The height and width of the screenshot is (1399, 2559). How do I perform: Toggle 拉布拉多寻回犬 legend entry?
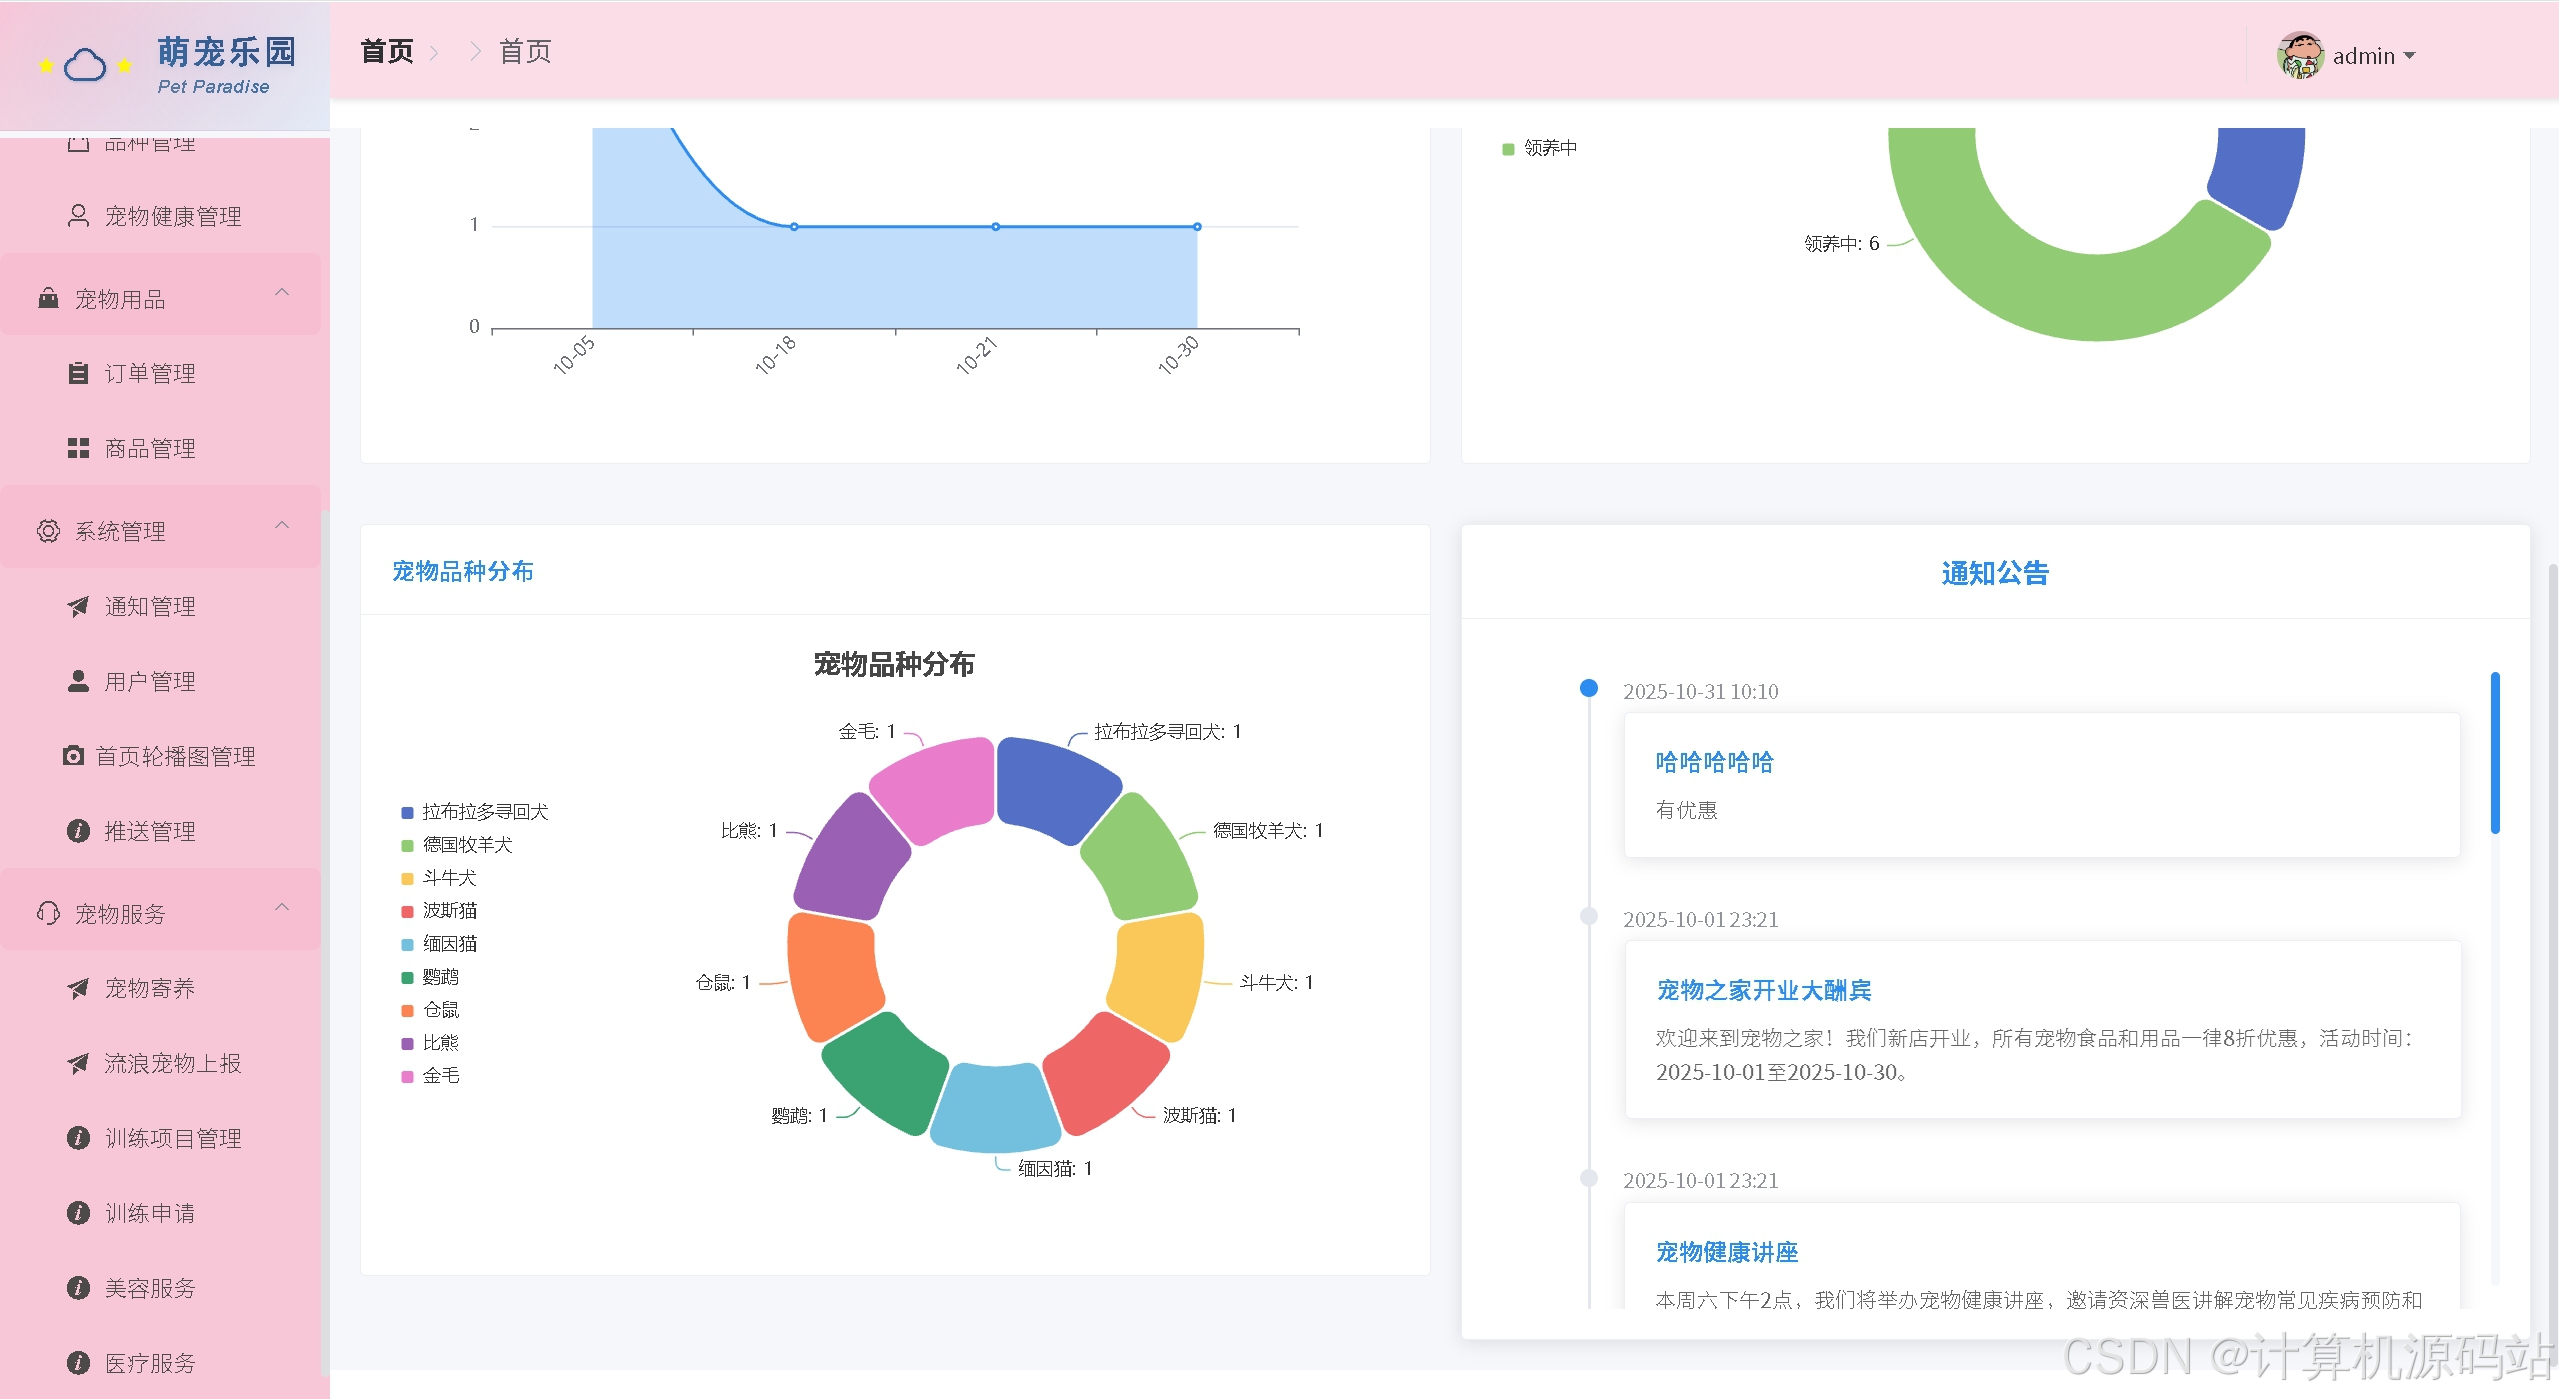click(474, 811)
